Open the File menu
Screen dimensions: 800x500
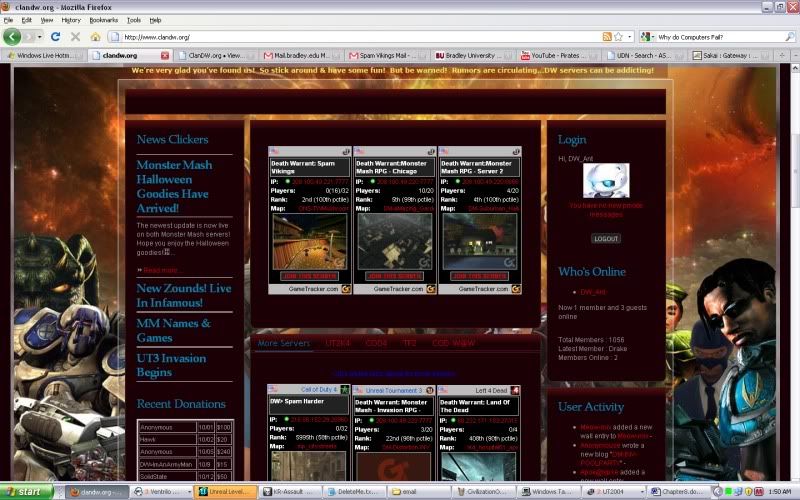coord(8,20)
